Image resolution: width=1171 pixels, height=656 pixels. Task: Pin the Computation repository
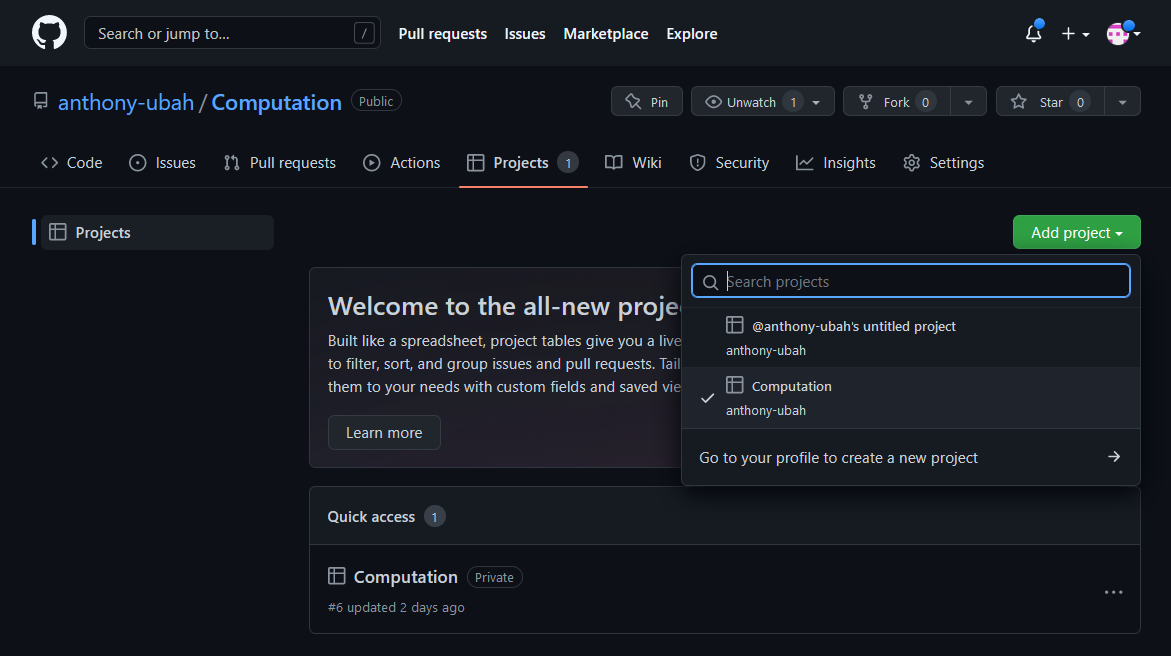click(x=647, y=102)
